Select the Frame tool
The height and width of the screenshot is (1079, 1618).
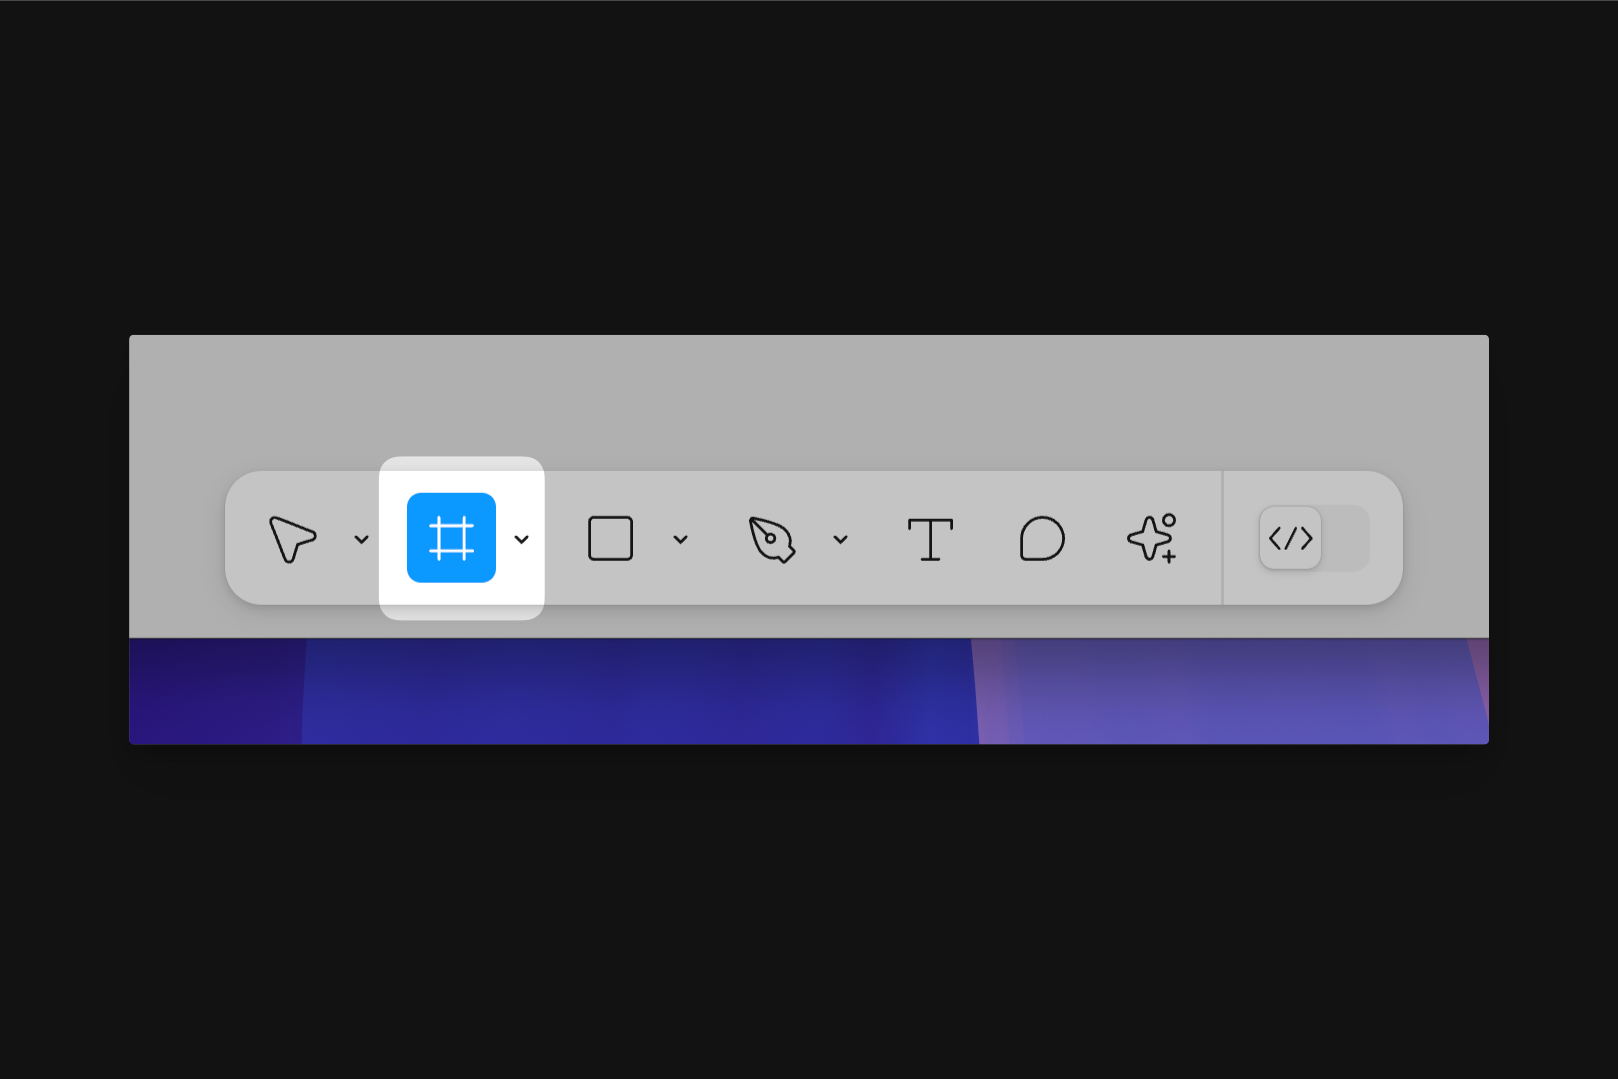[x=451, y=538]
